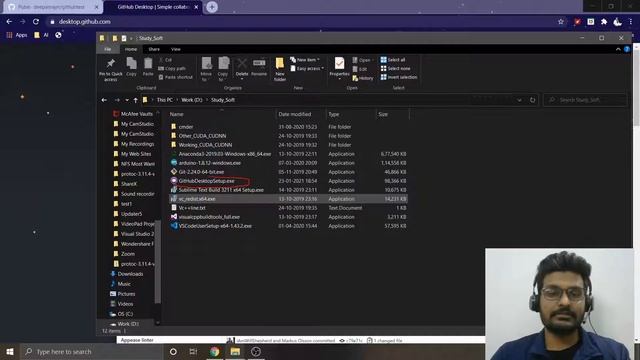Sort files by Type column
This screenshot has height=360, width=640.
[333, 114]
